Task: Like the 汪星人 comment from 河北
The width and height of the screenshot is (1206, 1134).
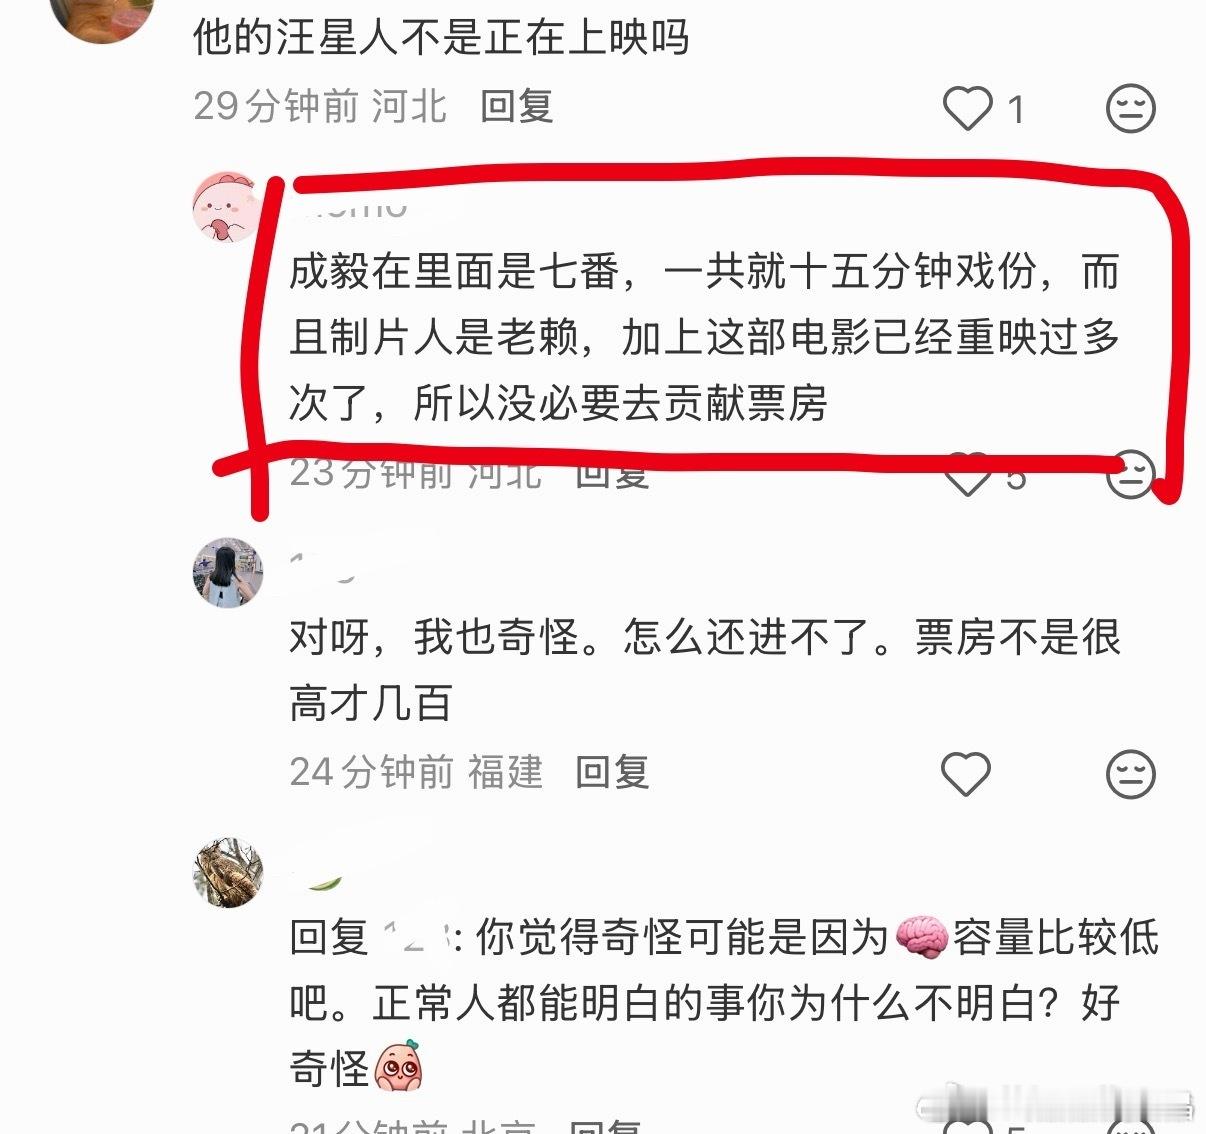Action: (968, 108)
